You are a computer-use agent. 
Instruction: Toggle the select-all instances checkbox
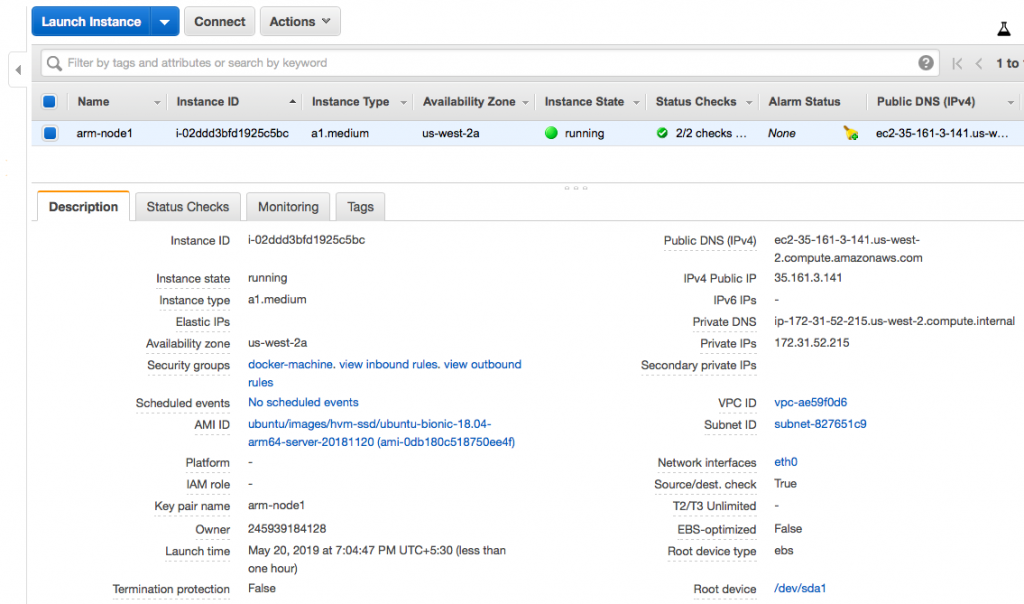tap(49, 101)
